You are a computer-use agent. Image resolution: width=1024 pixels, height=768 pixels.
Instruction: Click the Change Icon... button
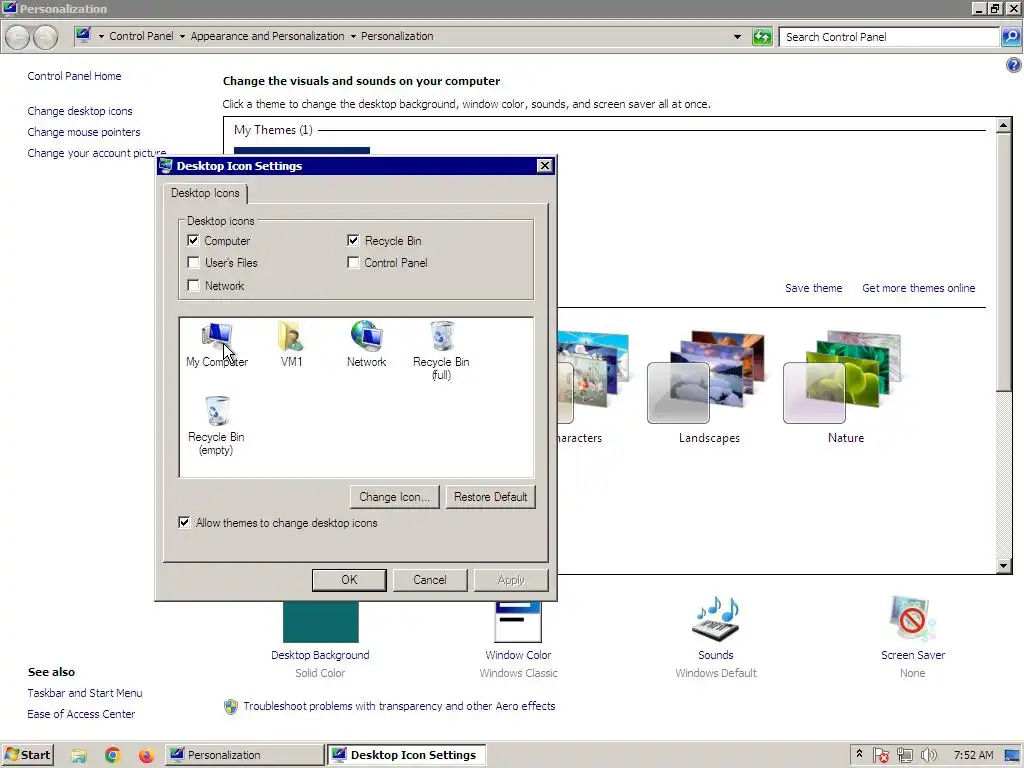click(394, 497)
